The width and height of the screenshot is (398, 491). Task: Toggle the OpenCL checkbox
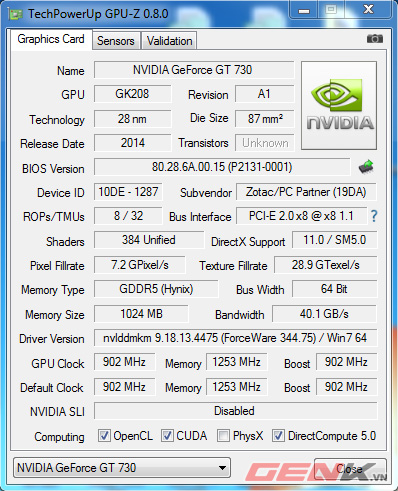(x=104, y=435)
